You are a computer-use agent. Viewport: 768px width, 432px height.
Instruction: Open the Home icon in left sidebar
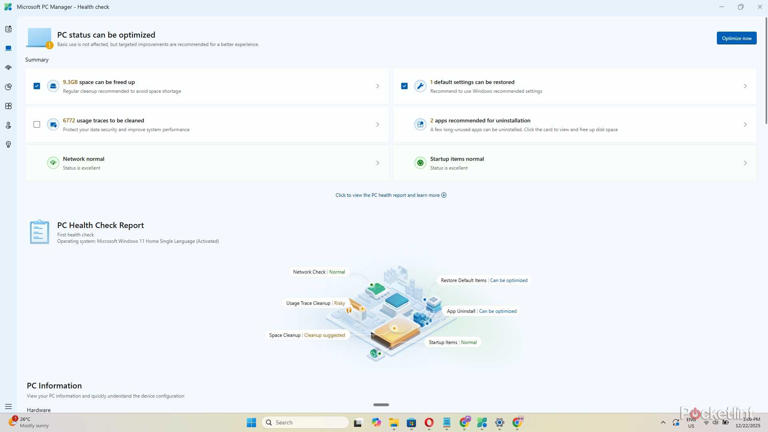point(8,29)
